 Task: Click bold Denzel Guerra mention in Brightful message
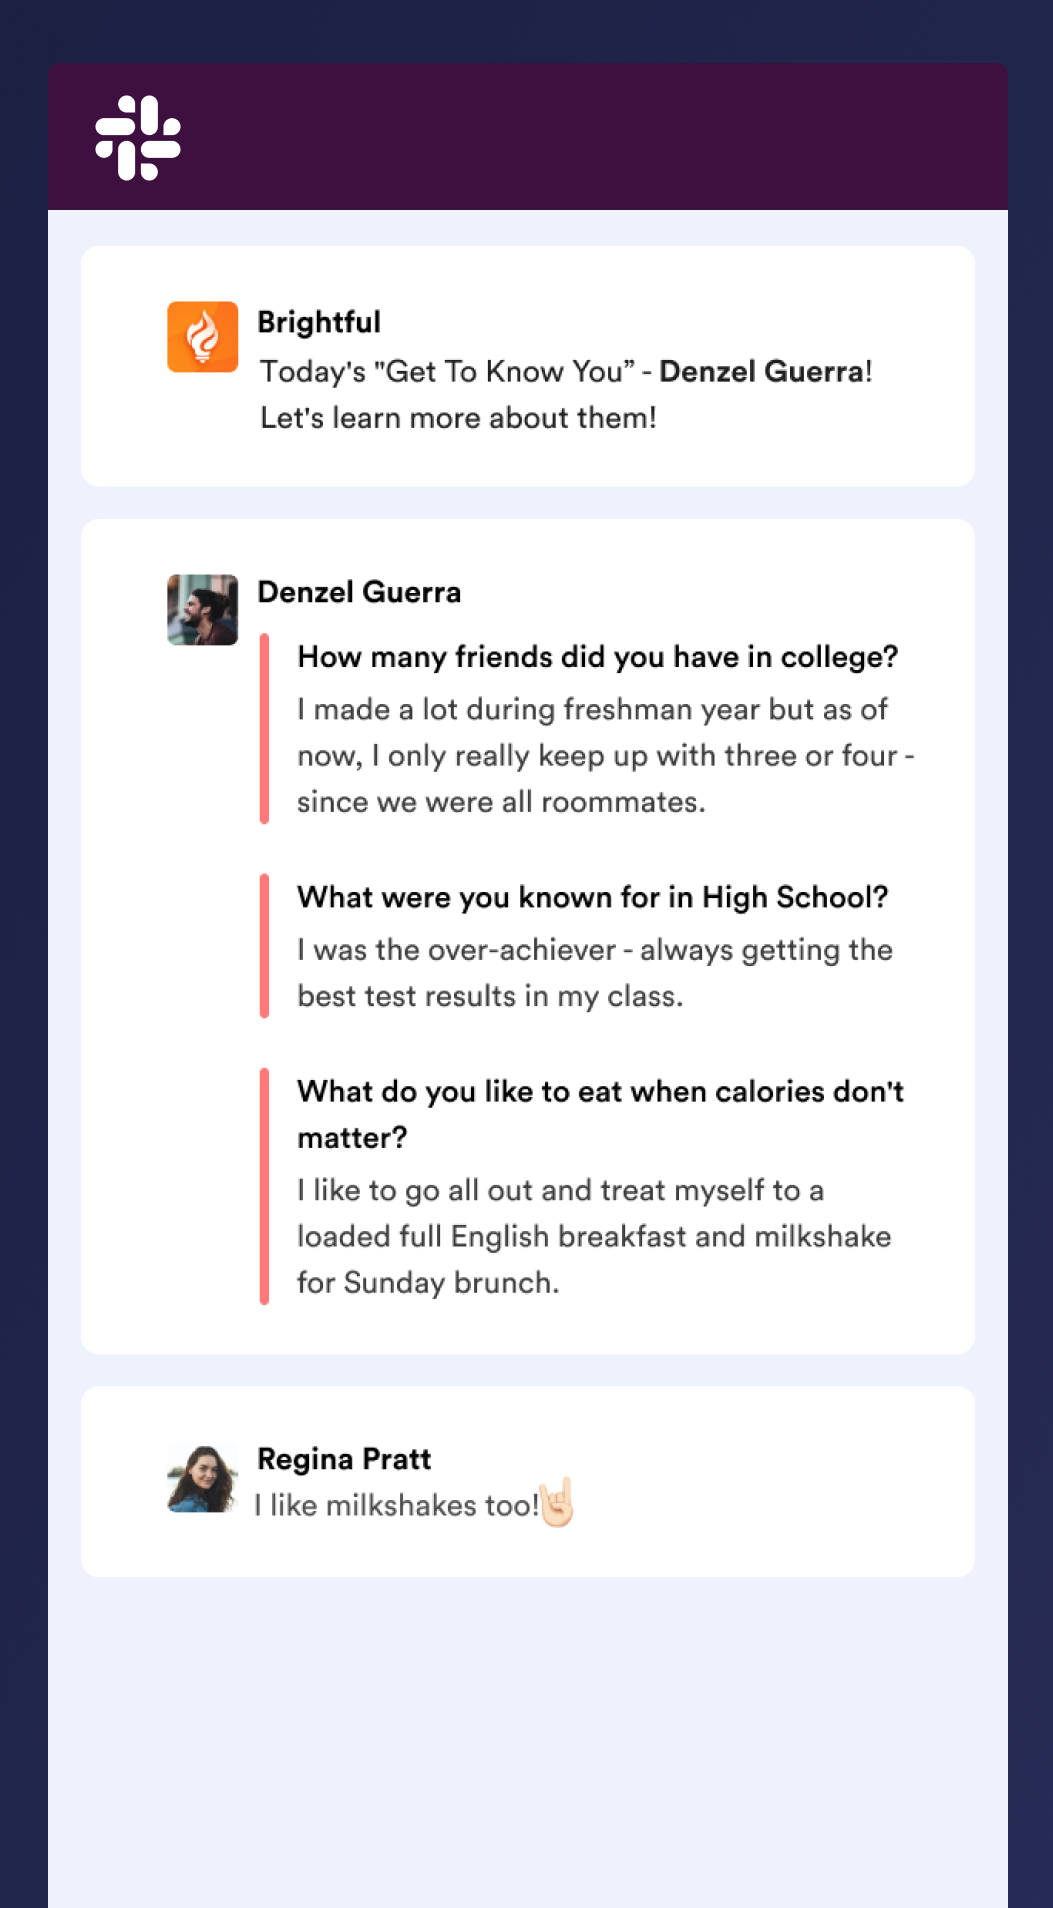pyautogui.click(x=762, y=371)
